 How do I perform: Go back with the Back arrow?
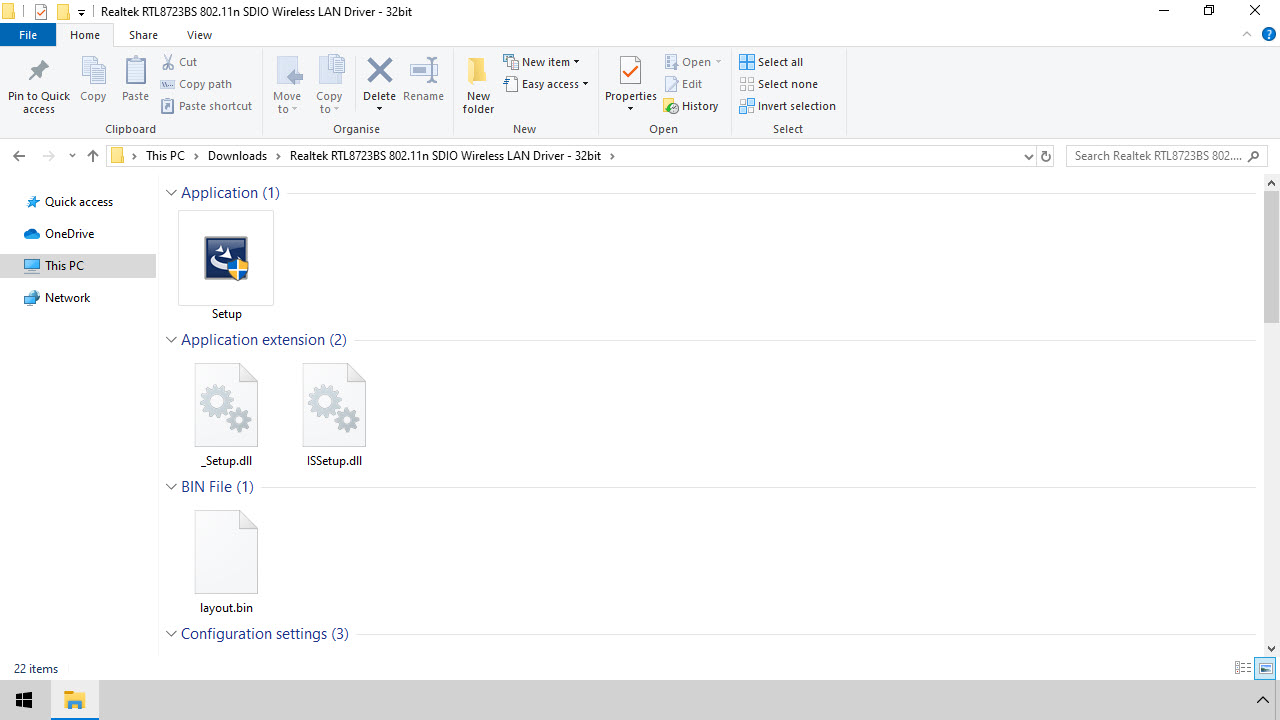(19, 156)
